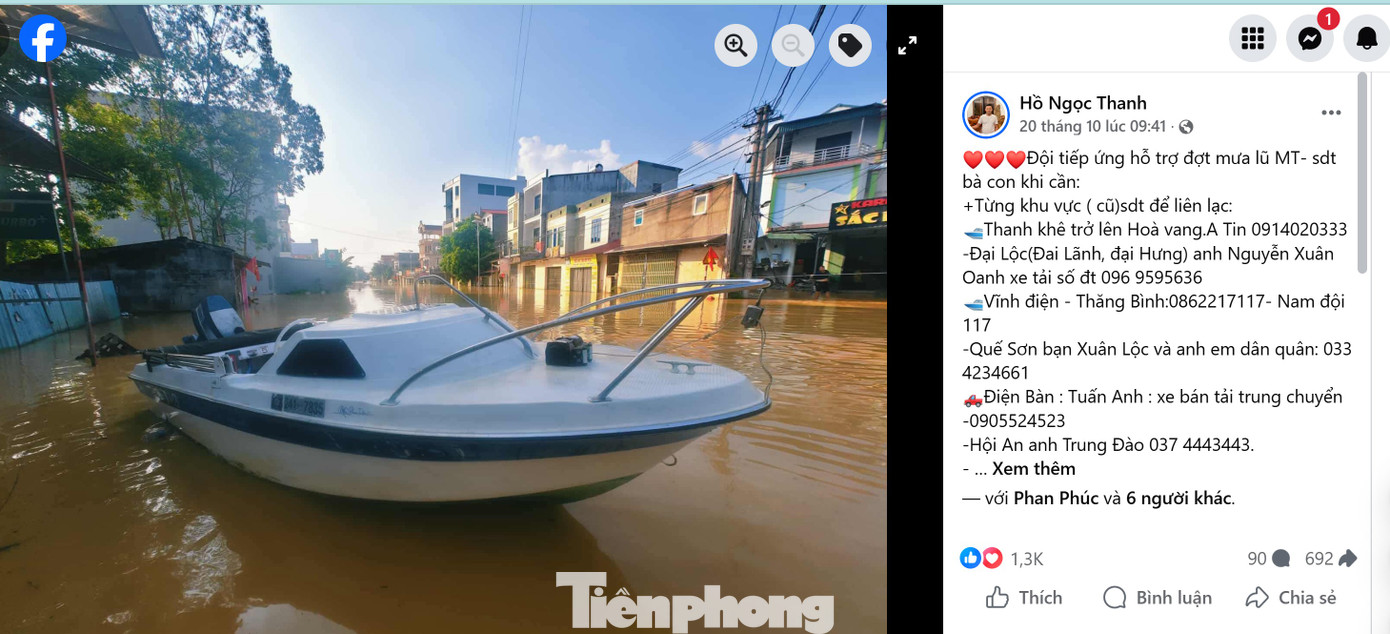
Task: Open Messenger chats
Action: 1310,39
